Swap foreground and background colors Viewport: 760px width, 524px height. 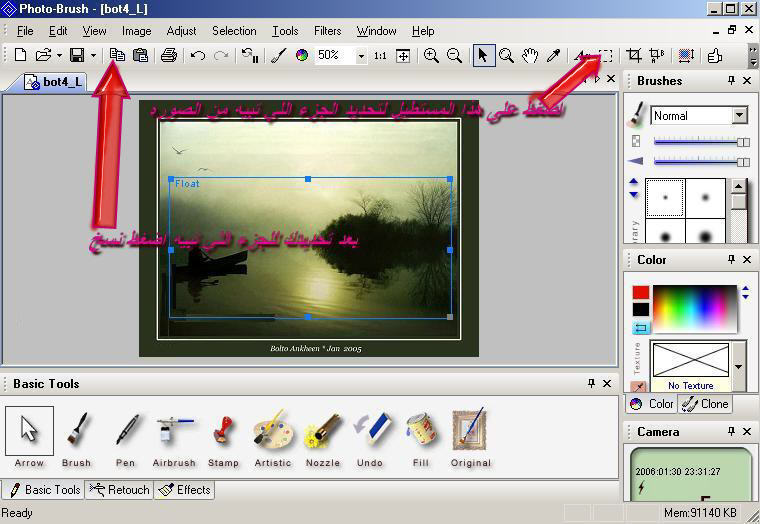coord(641,328)
